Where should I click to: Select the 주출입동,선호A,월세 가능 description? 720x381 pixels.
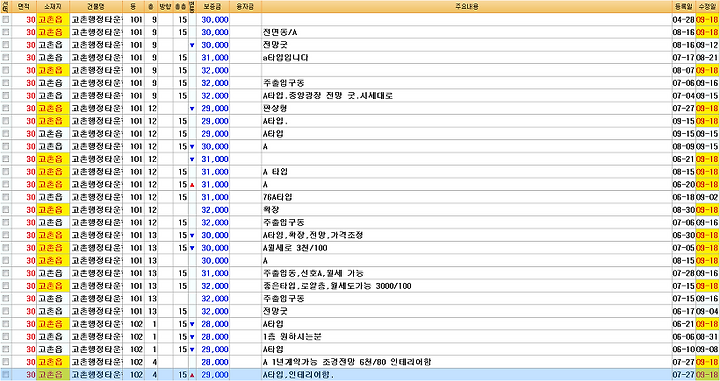(x=313, y=274)
